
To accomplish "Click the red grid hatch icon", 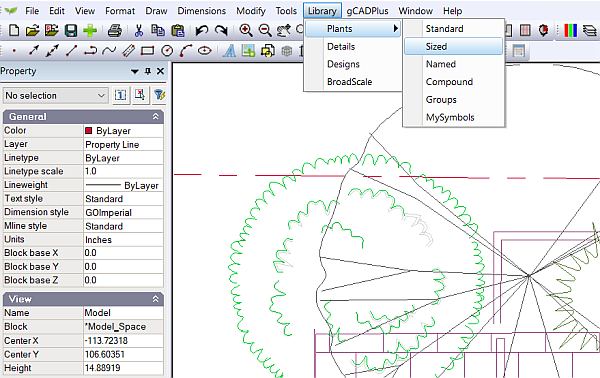I will click(525, 30).
